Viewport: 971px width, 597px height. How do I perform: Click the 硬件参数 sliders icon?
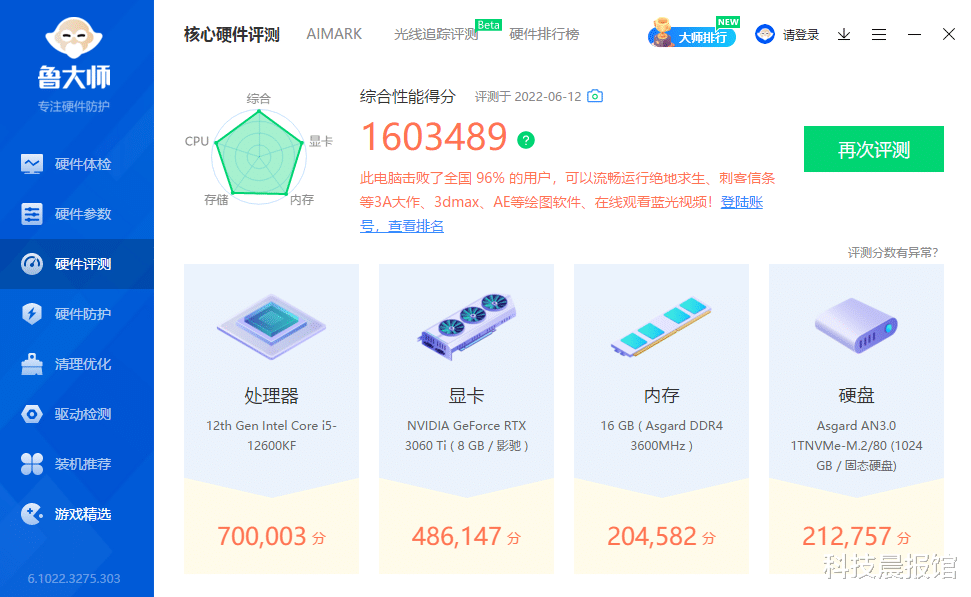(32, 214)
